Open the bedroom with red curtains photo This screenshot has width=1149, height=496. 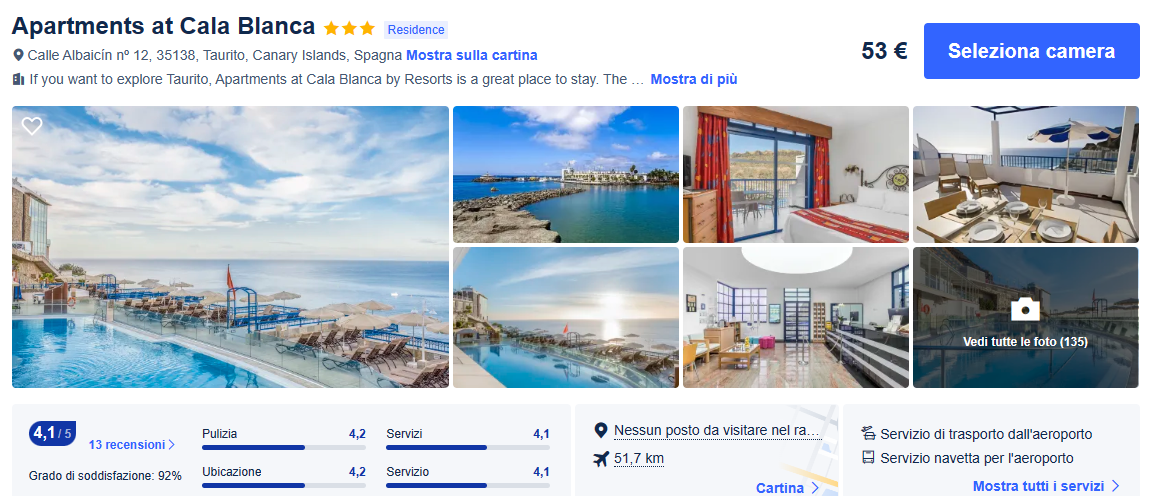click(795, 174)
